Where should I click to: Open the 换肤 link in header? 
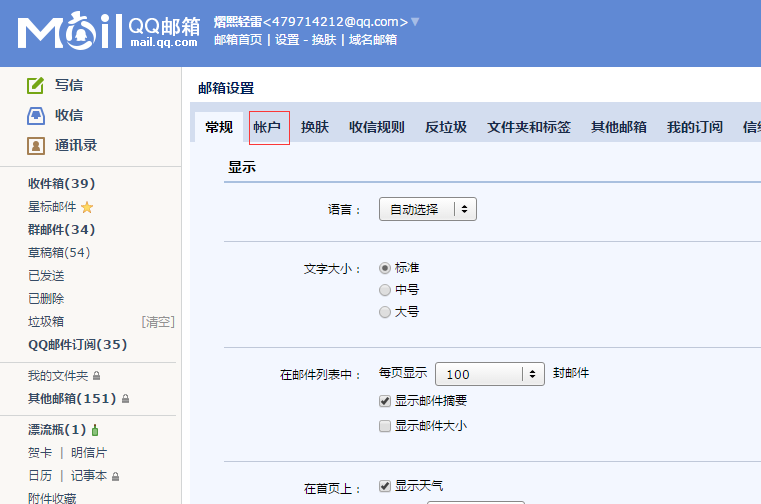point(324,40)
